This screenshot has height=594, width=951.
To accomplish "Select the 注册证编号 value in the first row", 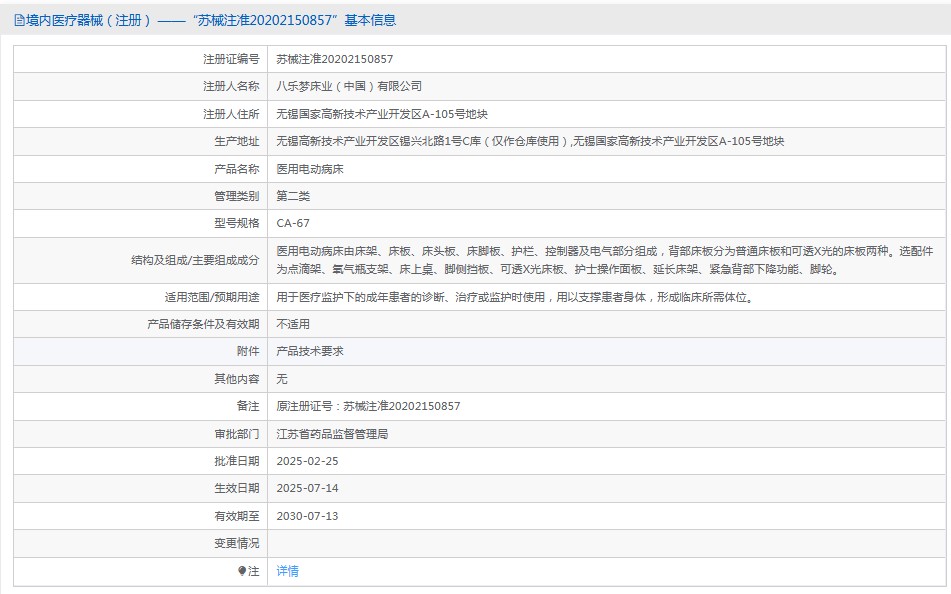I will click(334, 59).
